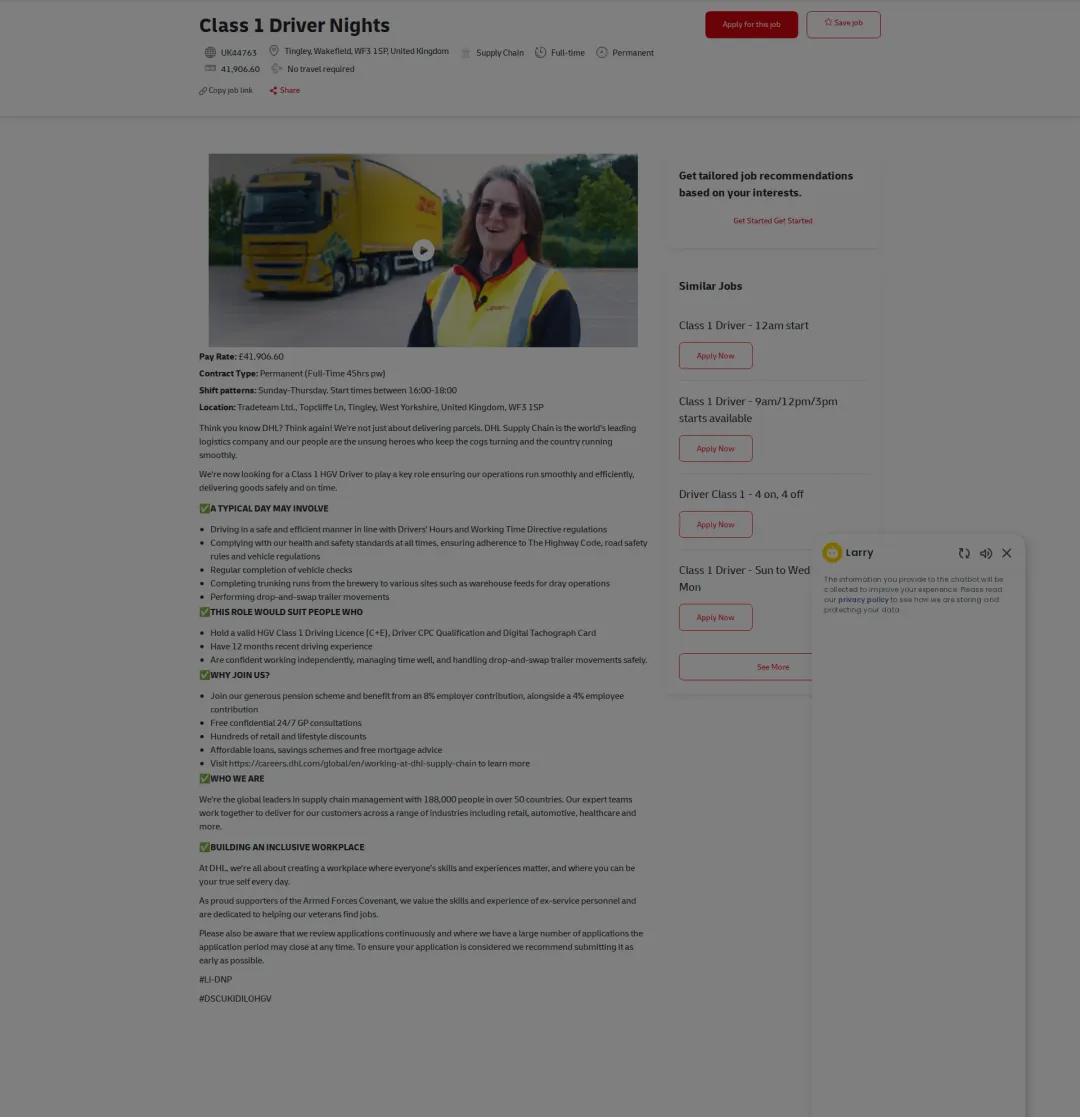Save this job using the Save job button
Viewport: 1080px width, 1117px height.
point(843,25)
